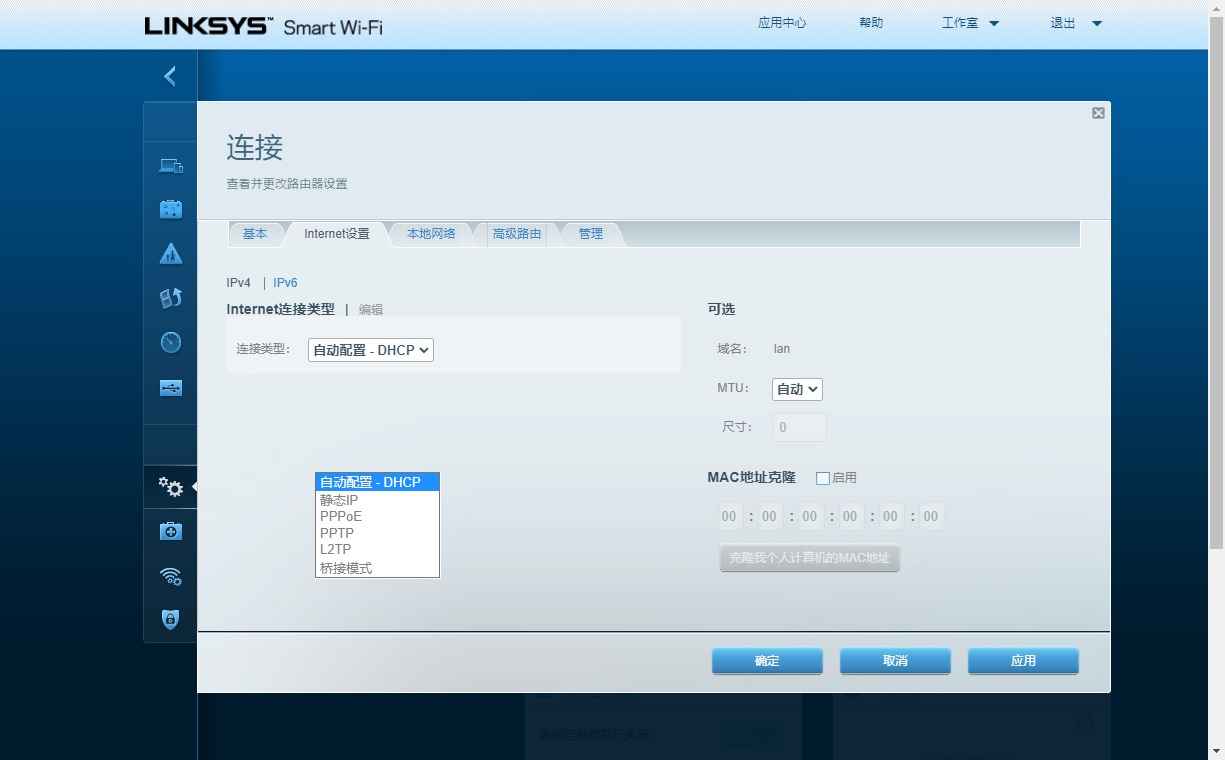Open the Wireless settings panel
Viewport: 1225px width, 760px height.
170,576
